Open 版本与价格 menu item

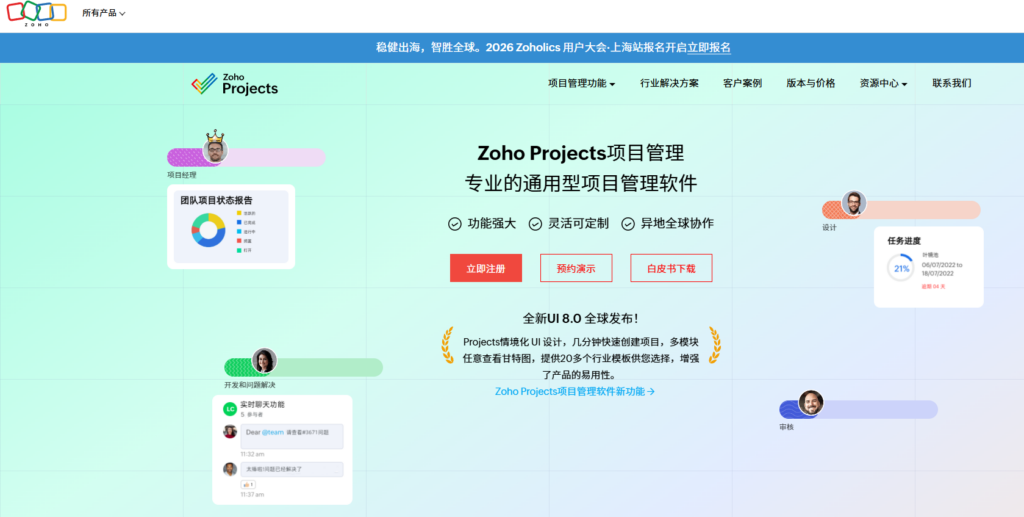coord(810,84)
